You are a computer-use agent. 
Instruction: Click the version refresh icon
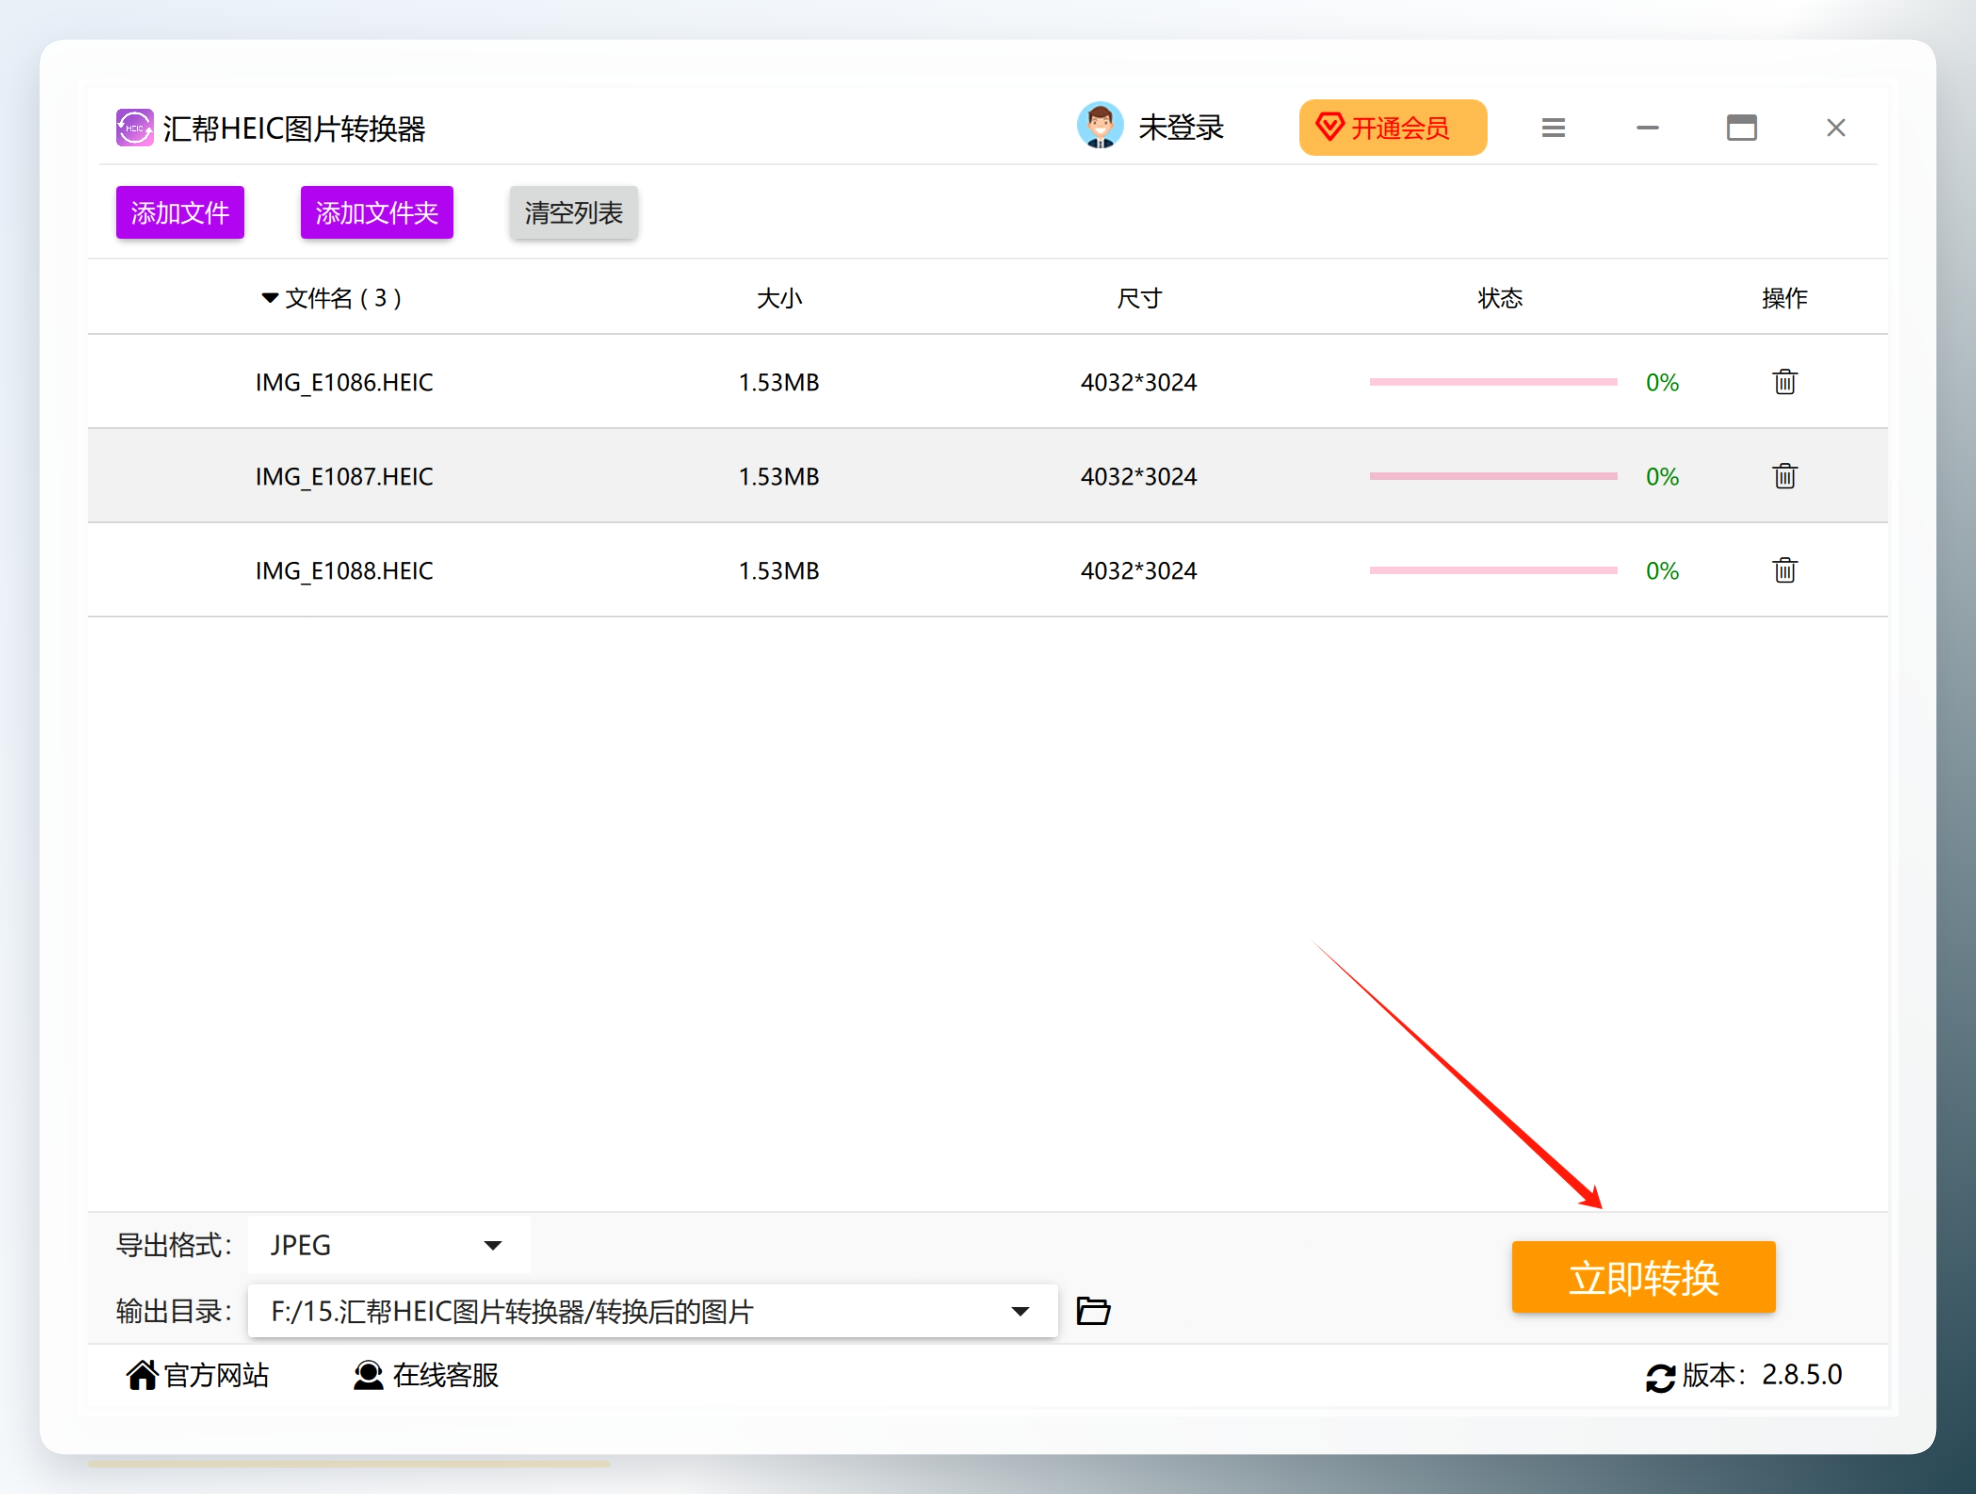pyautogui.click(x=1660, y=1377)
